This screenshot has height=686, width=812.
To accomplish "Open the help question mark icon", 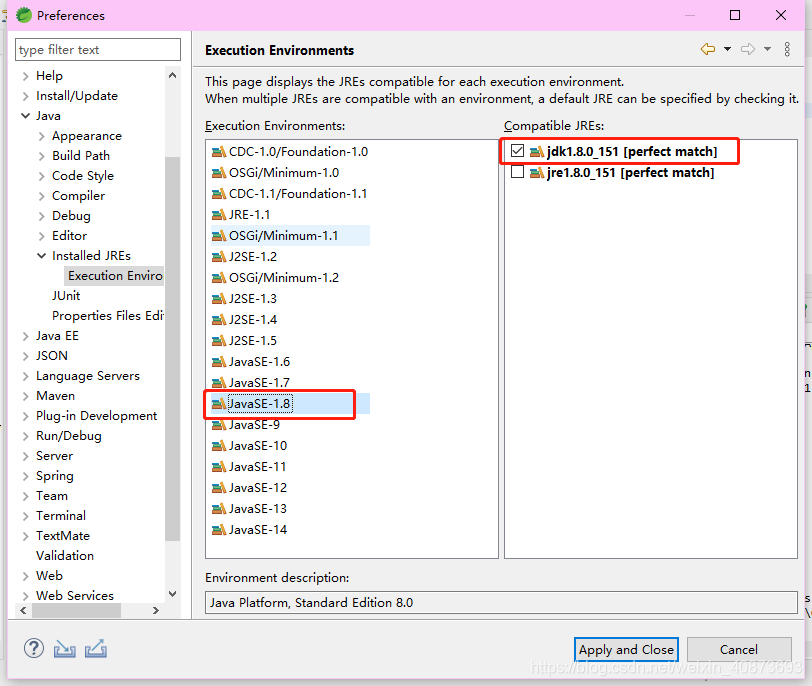I will pos(33,648).
